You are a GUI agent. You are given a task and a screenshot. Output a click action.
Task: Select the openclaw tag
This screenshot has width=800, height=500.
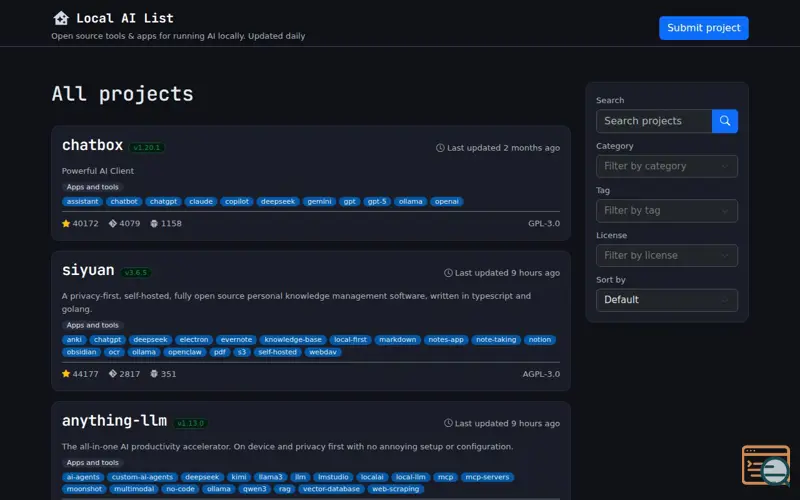pos(185,352)
